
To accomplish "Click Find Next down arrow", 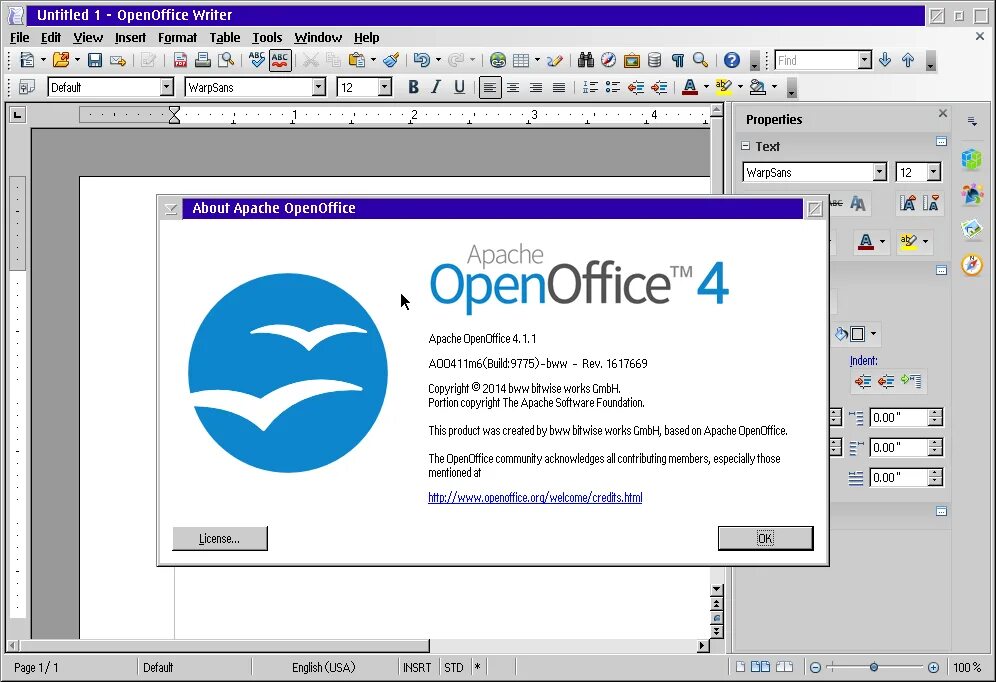I will pos(885,60).
